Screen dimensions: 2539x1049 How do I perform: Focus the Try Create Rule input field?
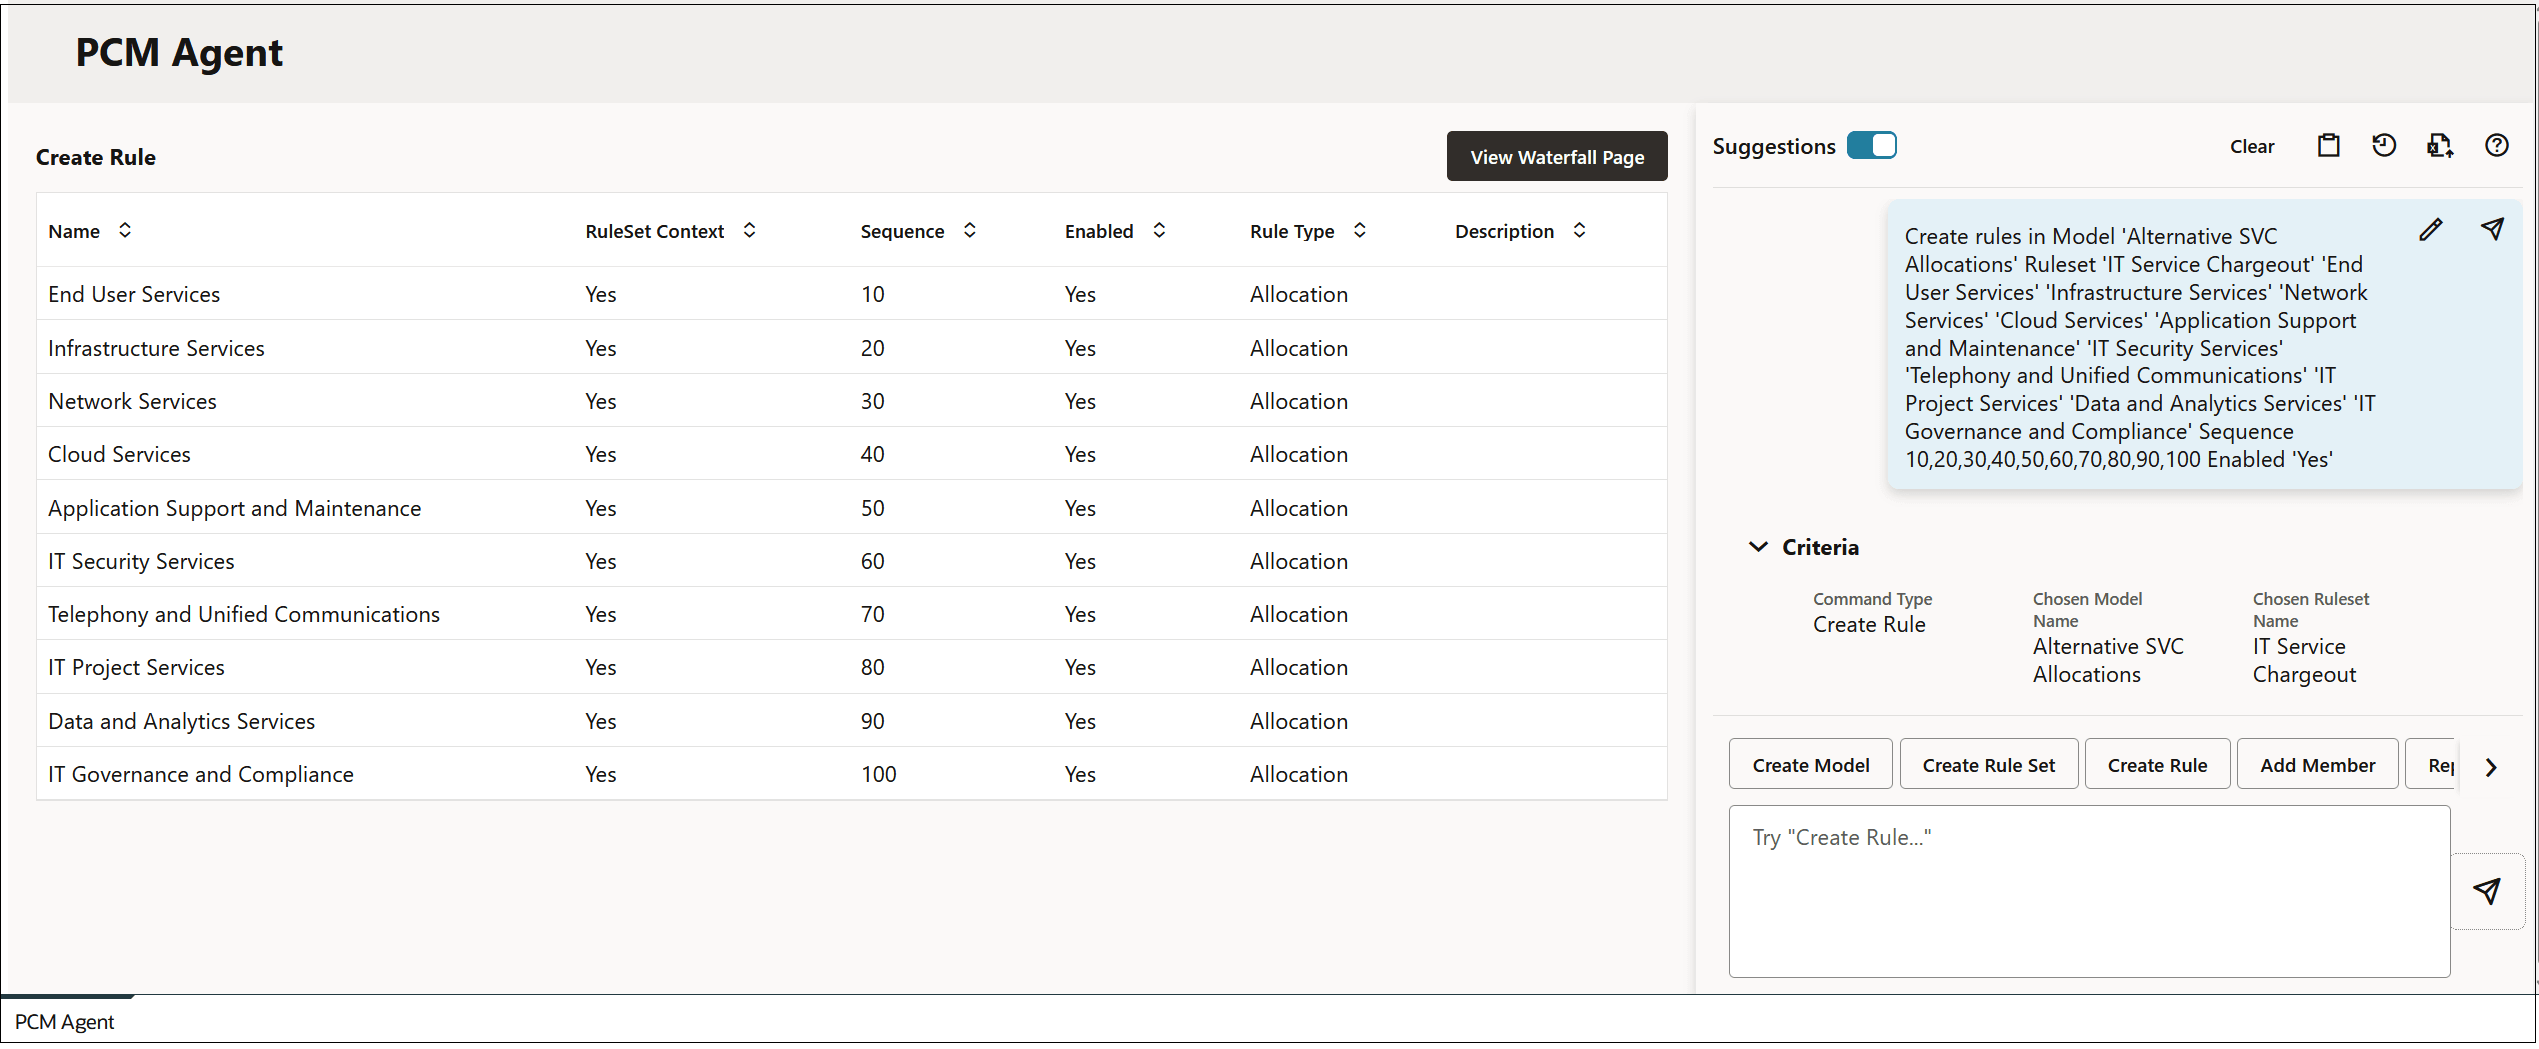pyautogui.click(x=2088, y=890)
